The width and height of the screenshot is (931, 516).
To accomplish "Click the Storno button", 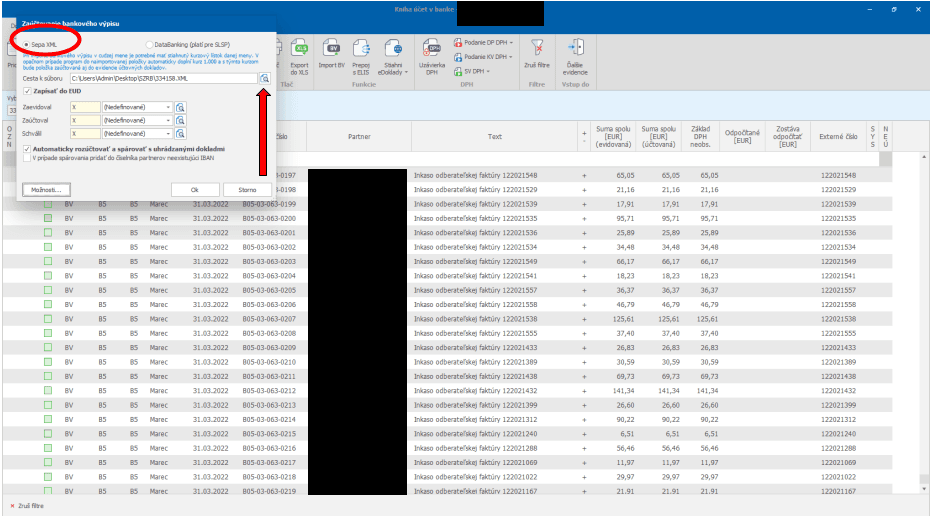I will click(247, 190).
